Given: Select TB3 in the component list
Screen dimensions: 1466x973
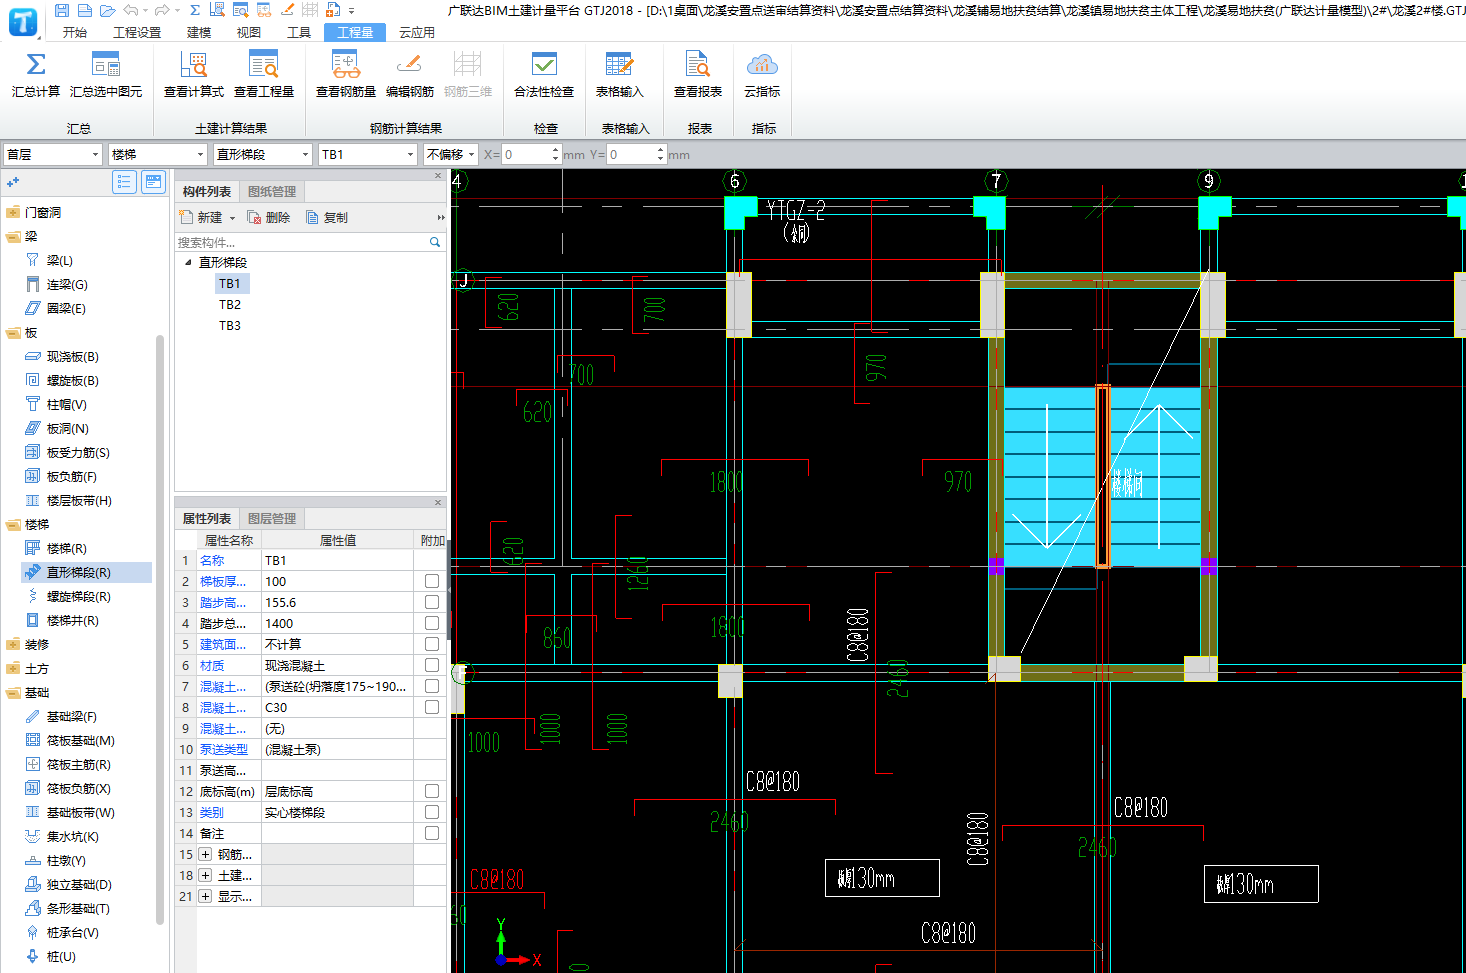Looking at the screenshot, I should (230, 326).
